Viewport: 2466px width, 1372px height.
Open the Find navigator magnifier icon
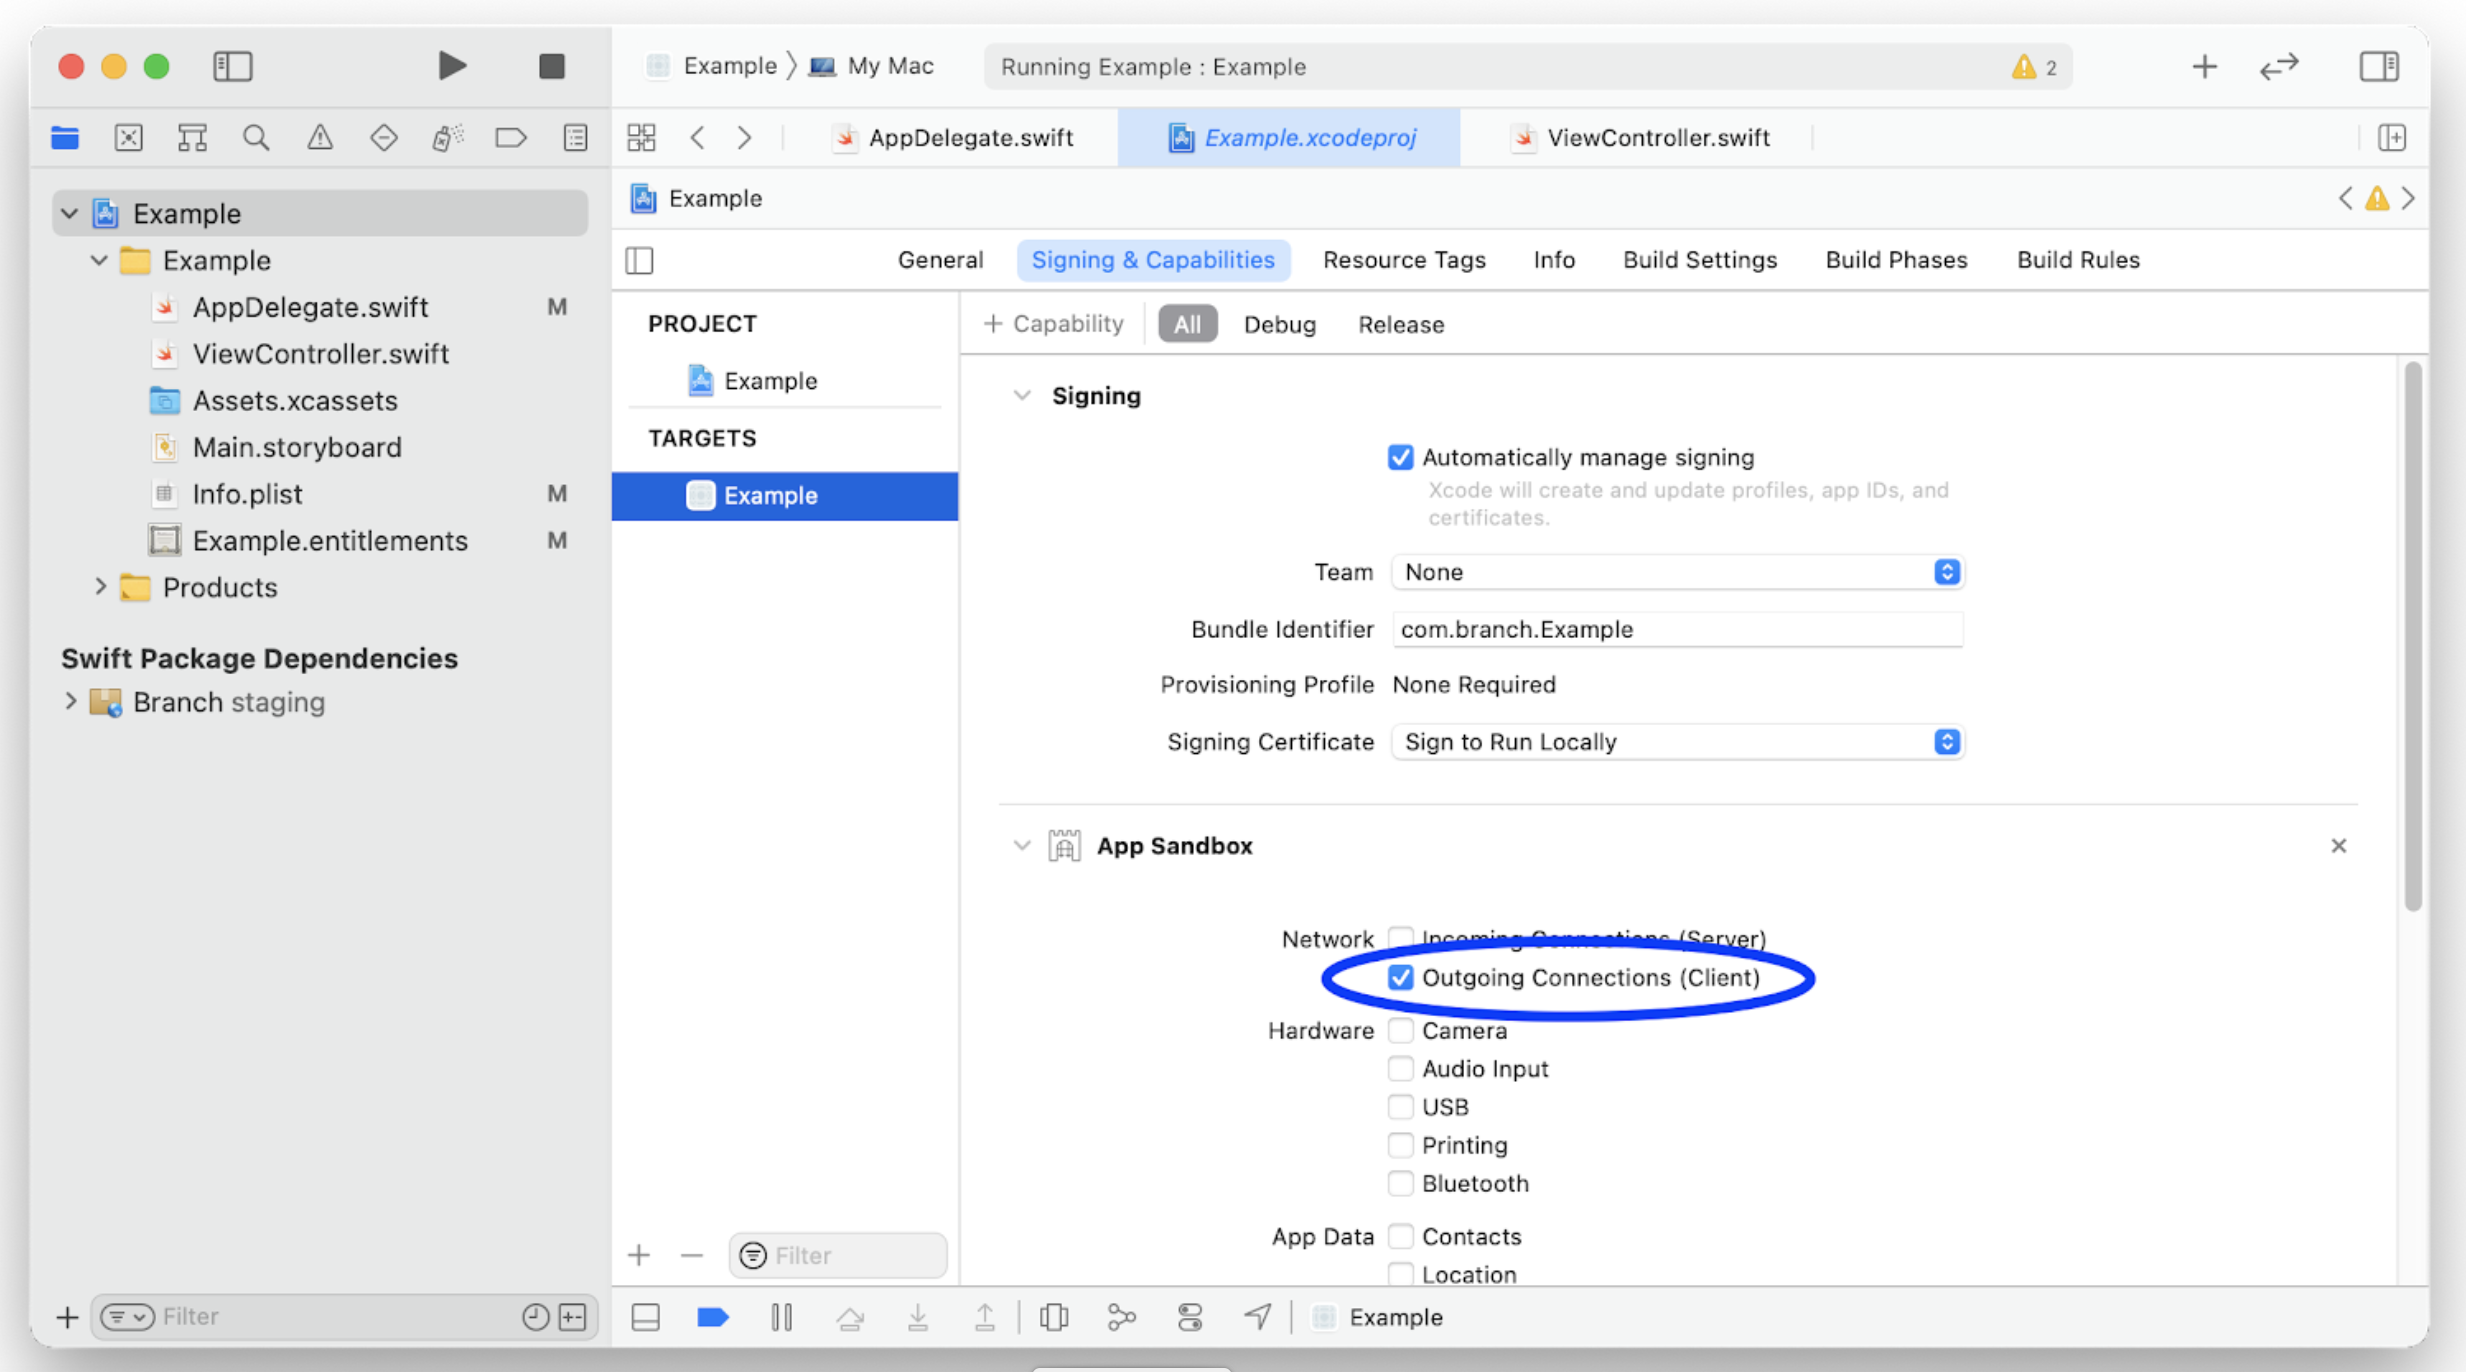coord(256,137)
